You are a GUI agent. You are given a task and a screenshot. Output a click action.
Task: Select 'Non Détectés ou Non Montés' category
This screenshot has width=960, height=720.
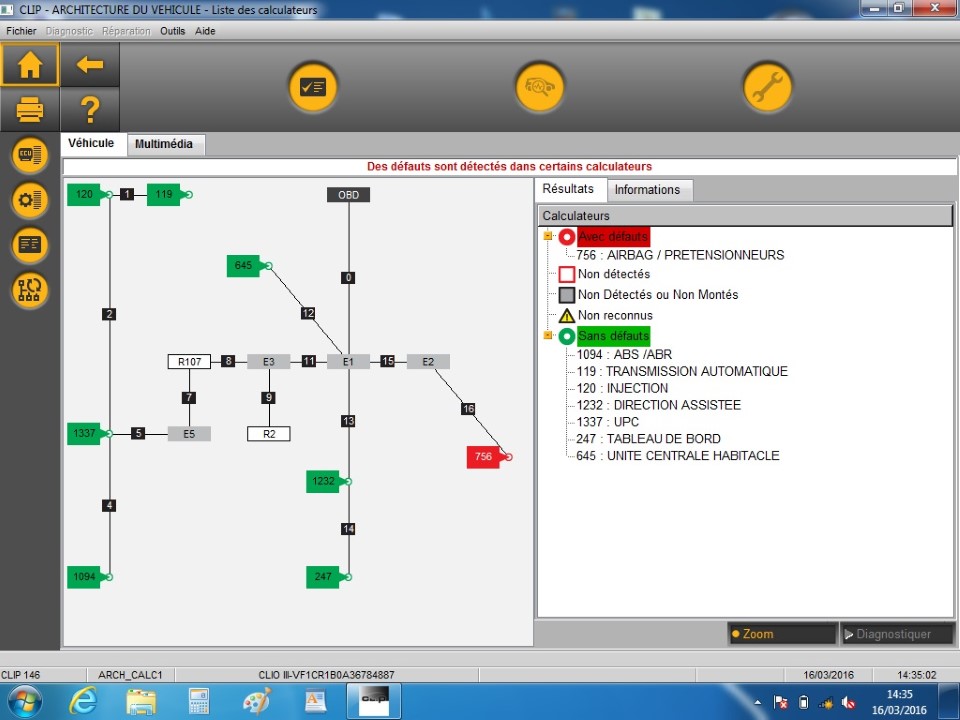pyautogui.click(x=658, y=295)
